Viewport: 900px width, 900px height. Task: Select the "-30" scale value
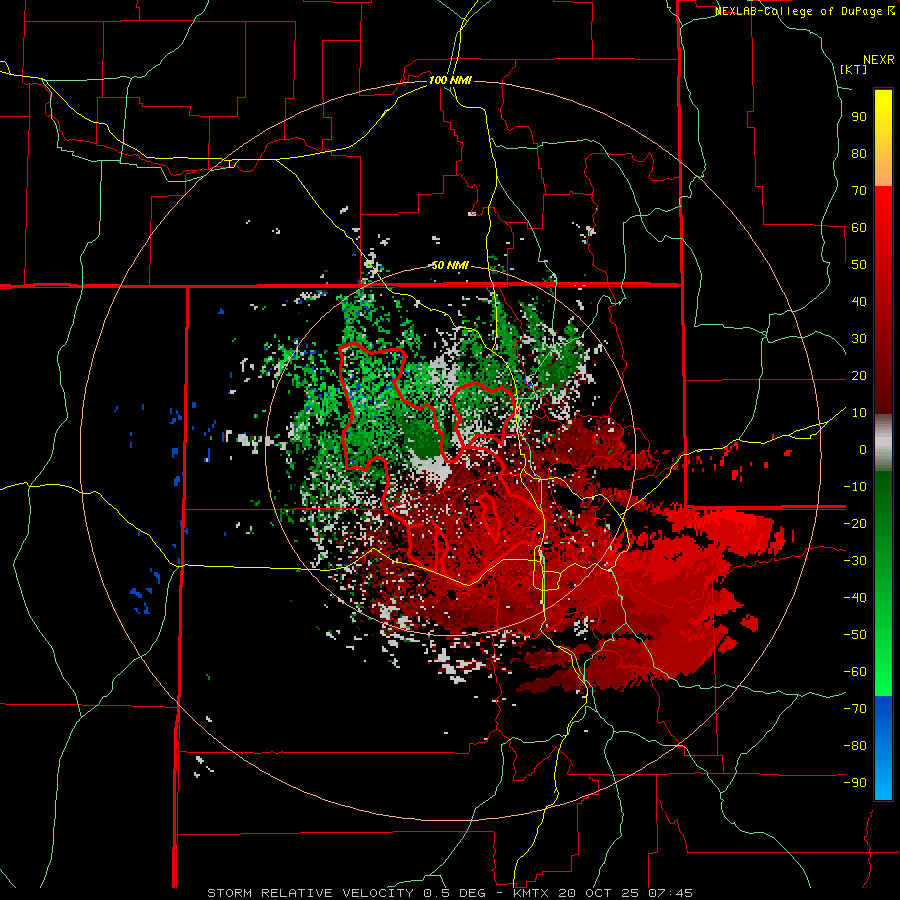click(x=855, y=561)
